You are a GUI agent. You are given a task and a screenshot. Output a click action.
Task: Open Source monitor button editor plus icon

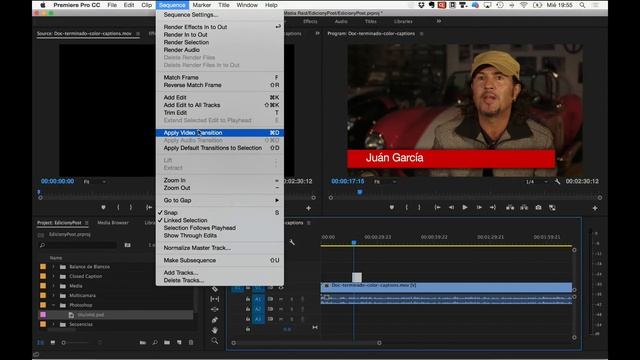(x=309, y=208)
